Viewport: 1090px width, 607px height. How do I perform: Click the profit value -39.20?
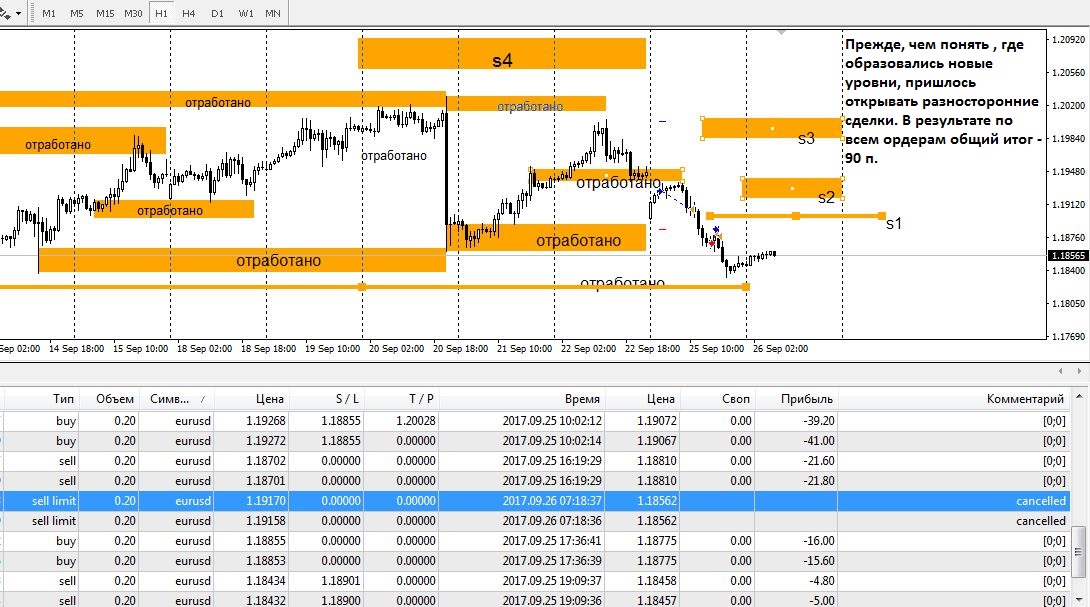click(818, 421)
